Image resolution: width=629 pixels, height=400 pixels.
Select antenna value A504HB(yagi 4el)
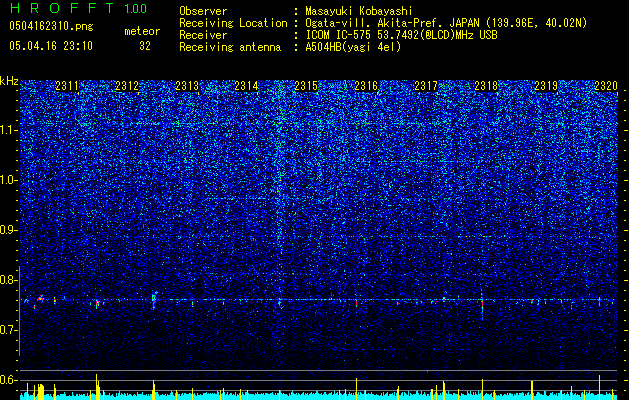tap(353, 47)
